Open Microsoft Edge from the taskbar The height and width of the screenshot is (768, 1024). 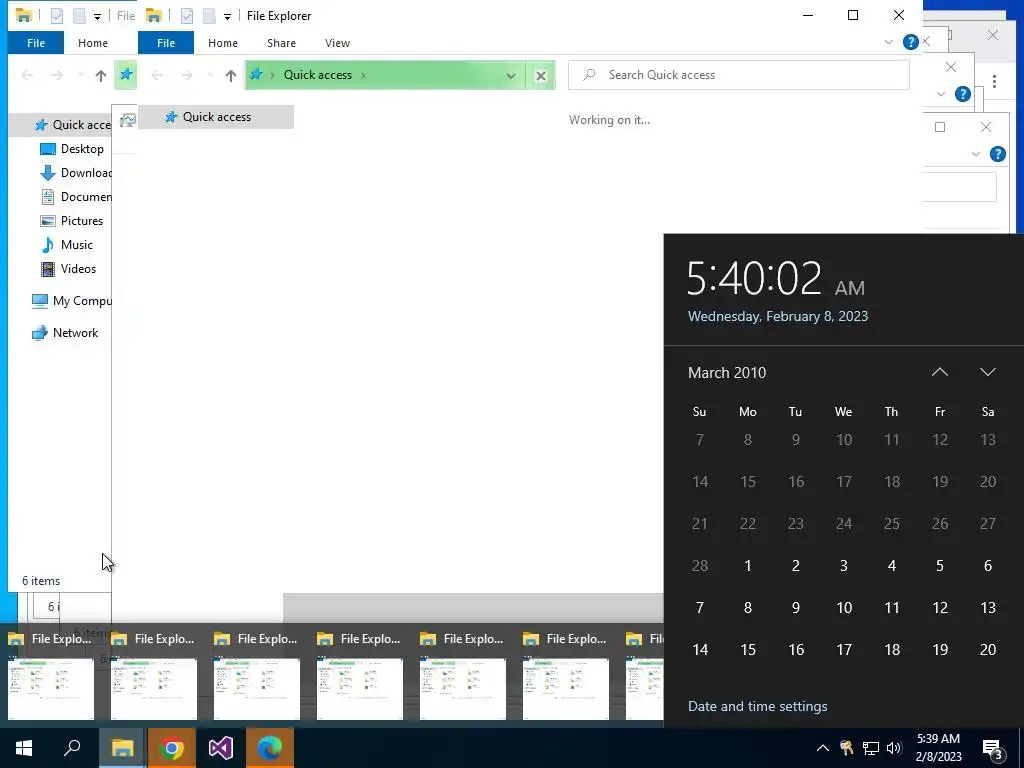click(270, 748)
